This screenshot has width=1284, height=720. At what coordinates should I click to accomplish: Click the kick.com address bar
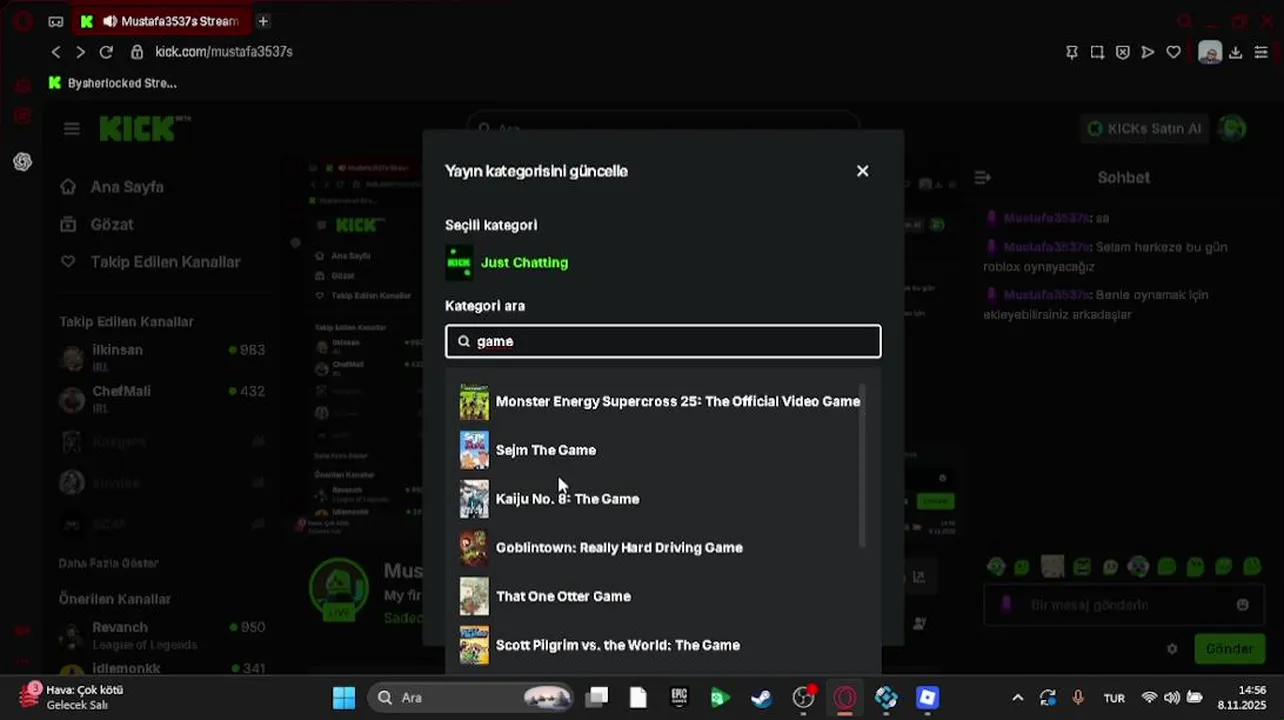224,52
